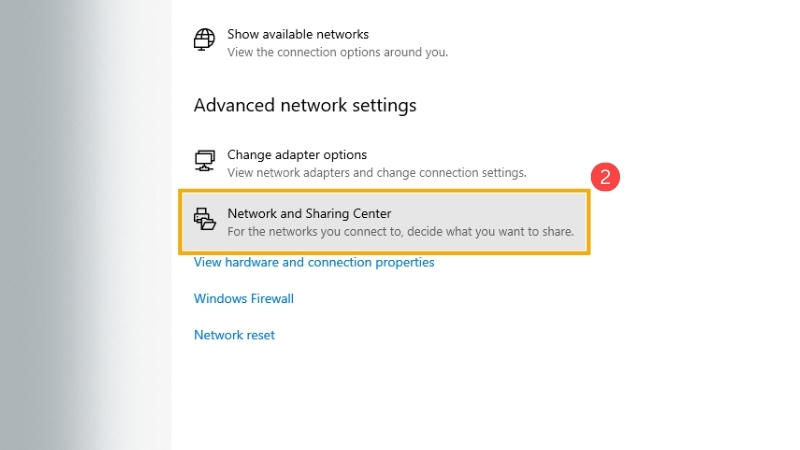
Task: Open View hardware and connection properties link
Action: pyautogui.click(x=314, y=262)
